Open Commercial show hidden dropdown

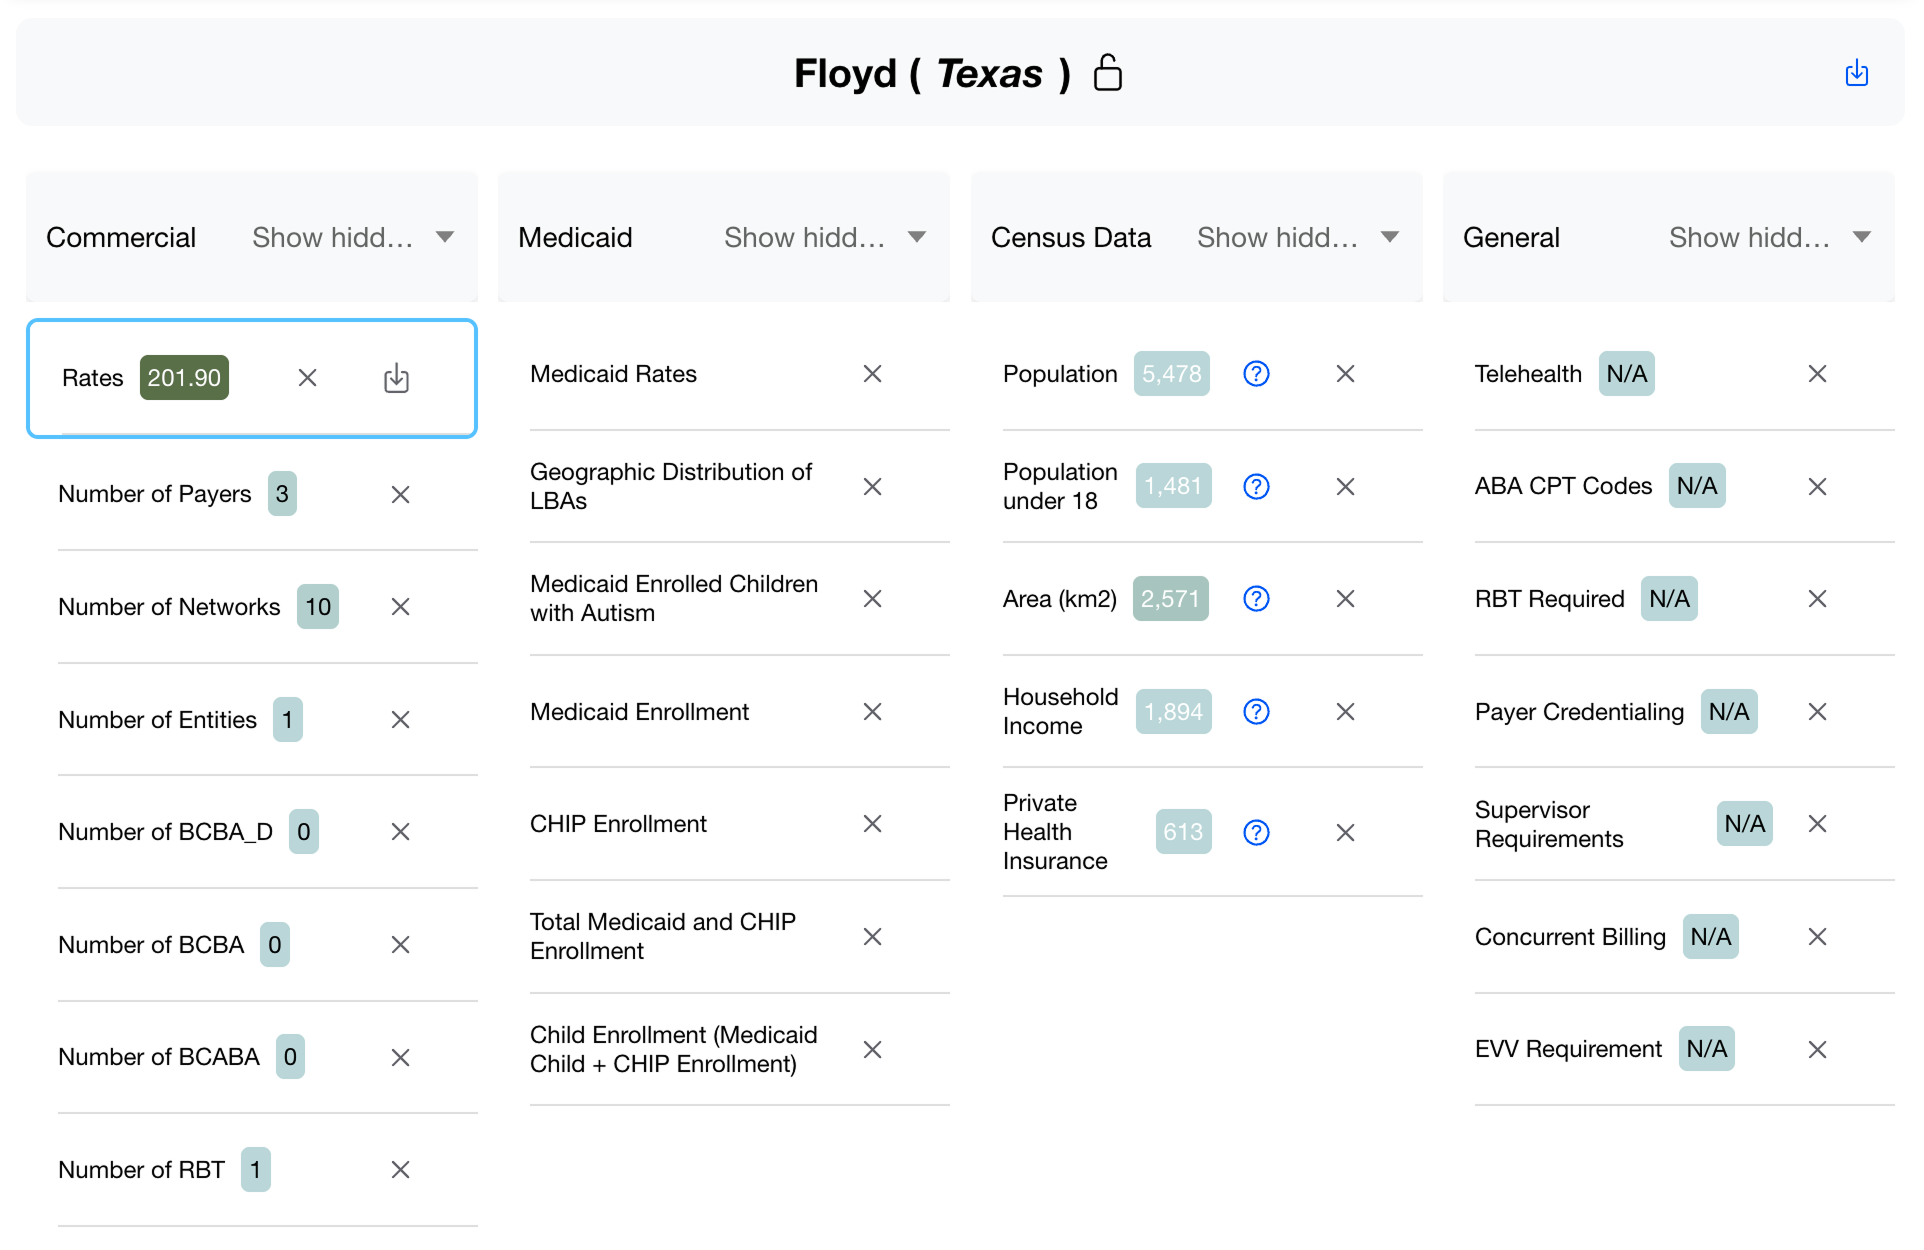tap(353, 238)
